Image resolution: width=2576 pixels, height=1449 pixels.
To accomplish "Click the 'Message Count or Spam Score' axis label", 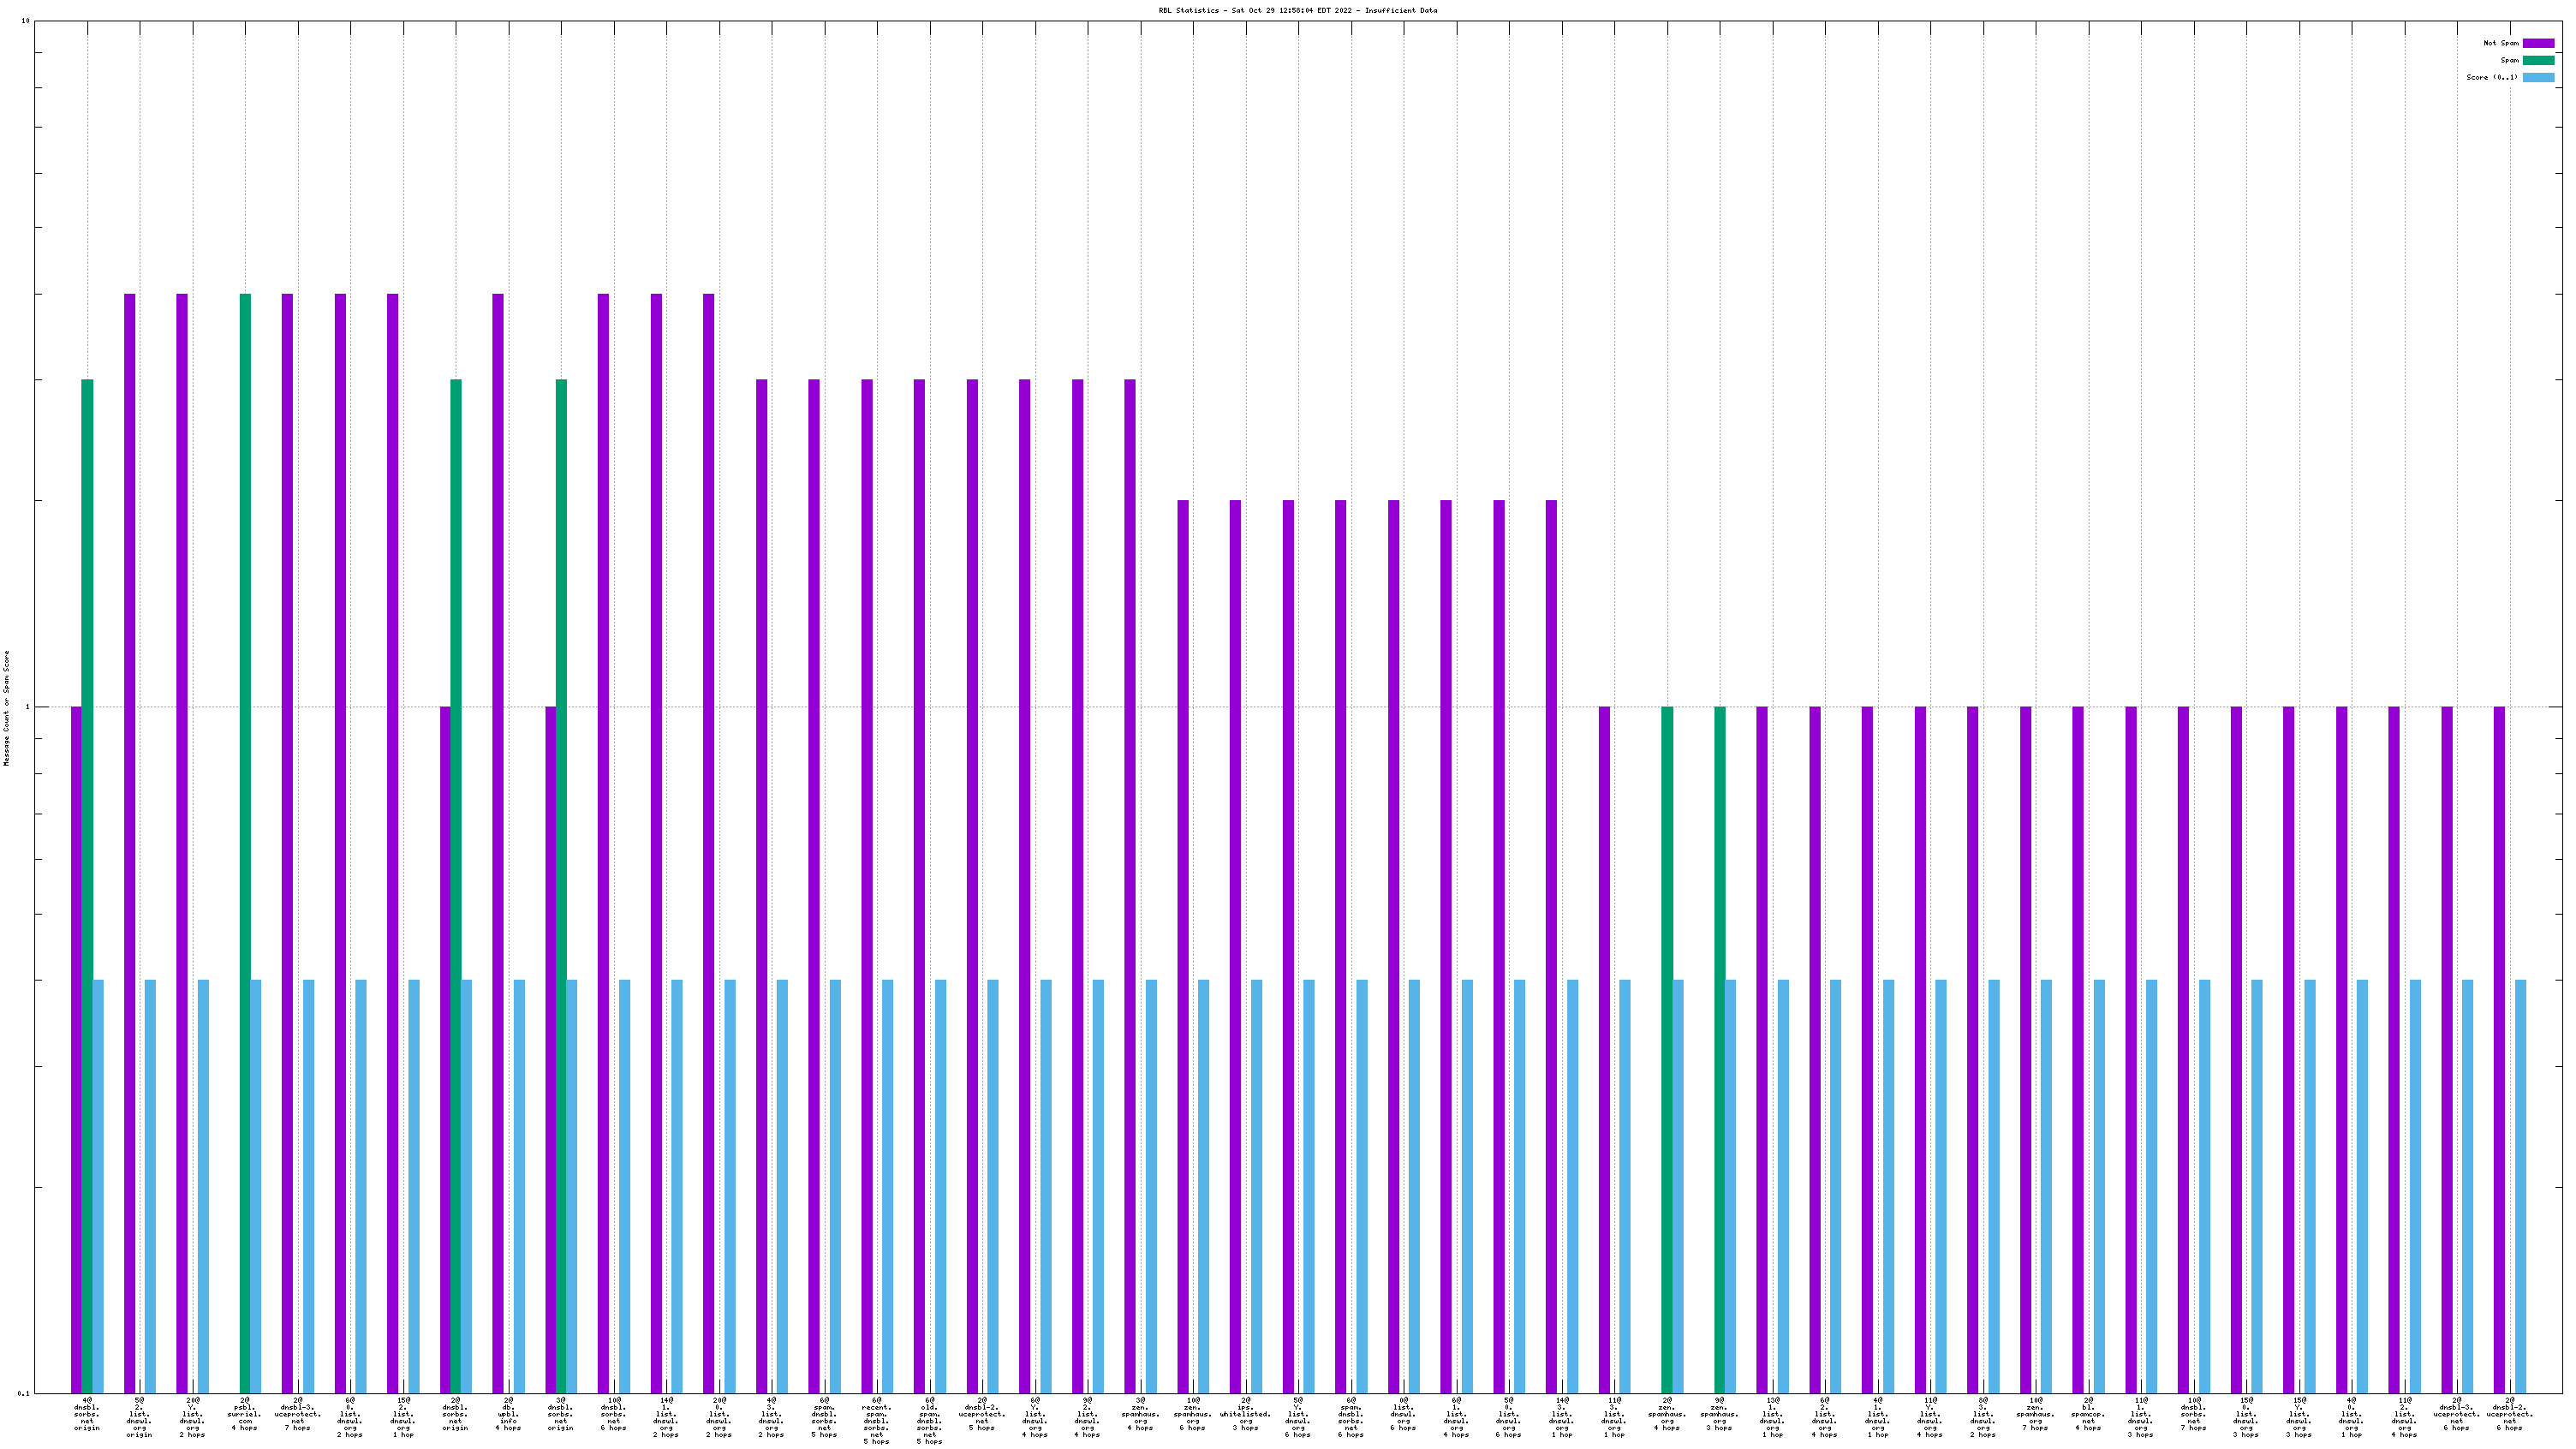I will pyautogui.click(x=6, y=707).
